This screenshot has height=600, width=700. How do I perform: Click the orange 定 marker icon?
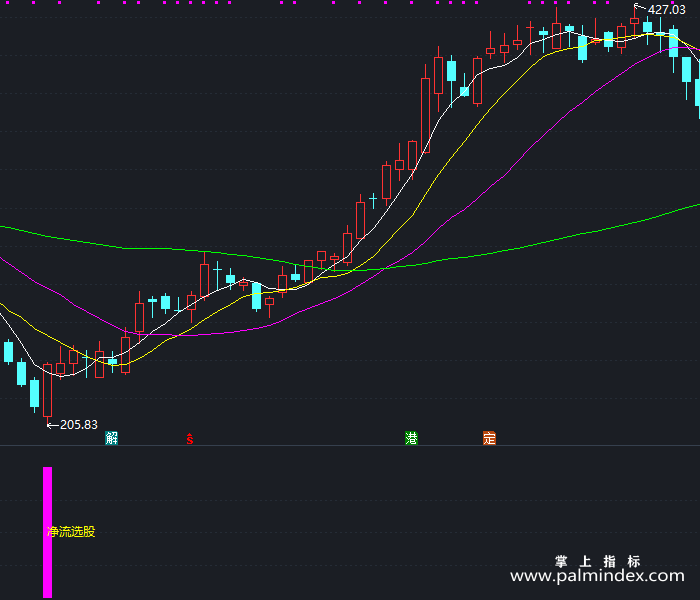(x=489, y=438)
